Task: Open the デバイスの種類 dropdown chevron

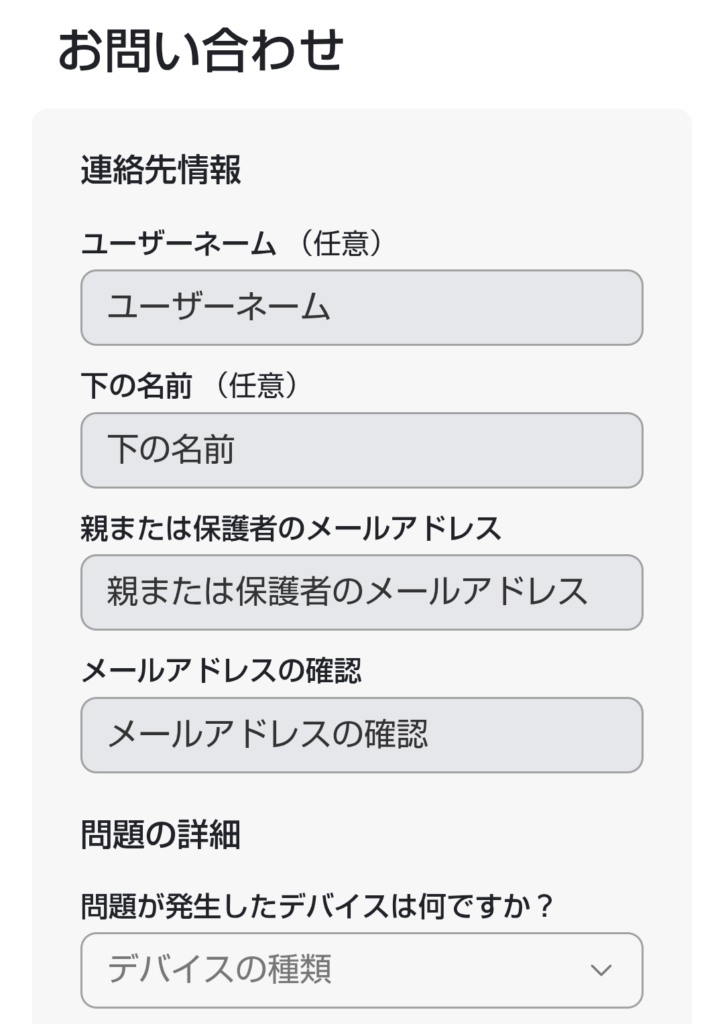Action: click(600, 969)
